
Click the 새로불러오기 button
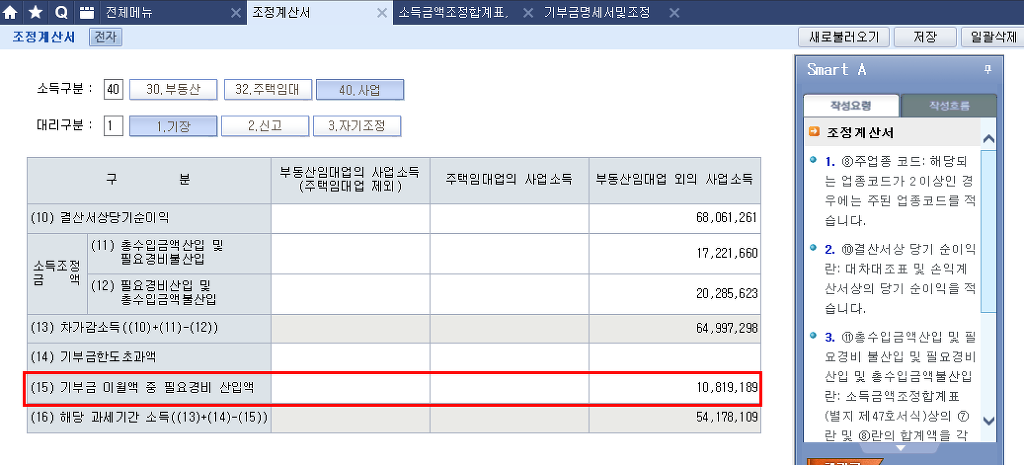844,37
